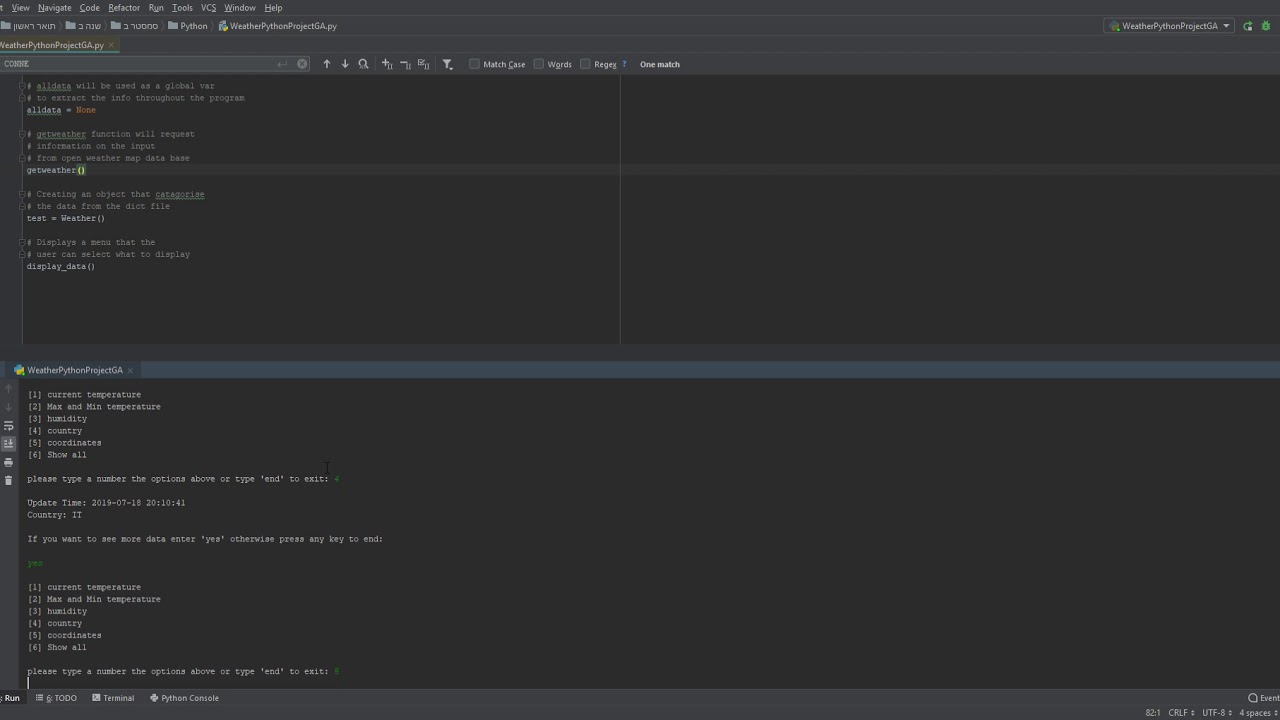
Task: Show regex help question mark
Action: pos(625,64)
